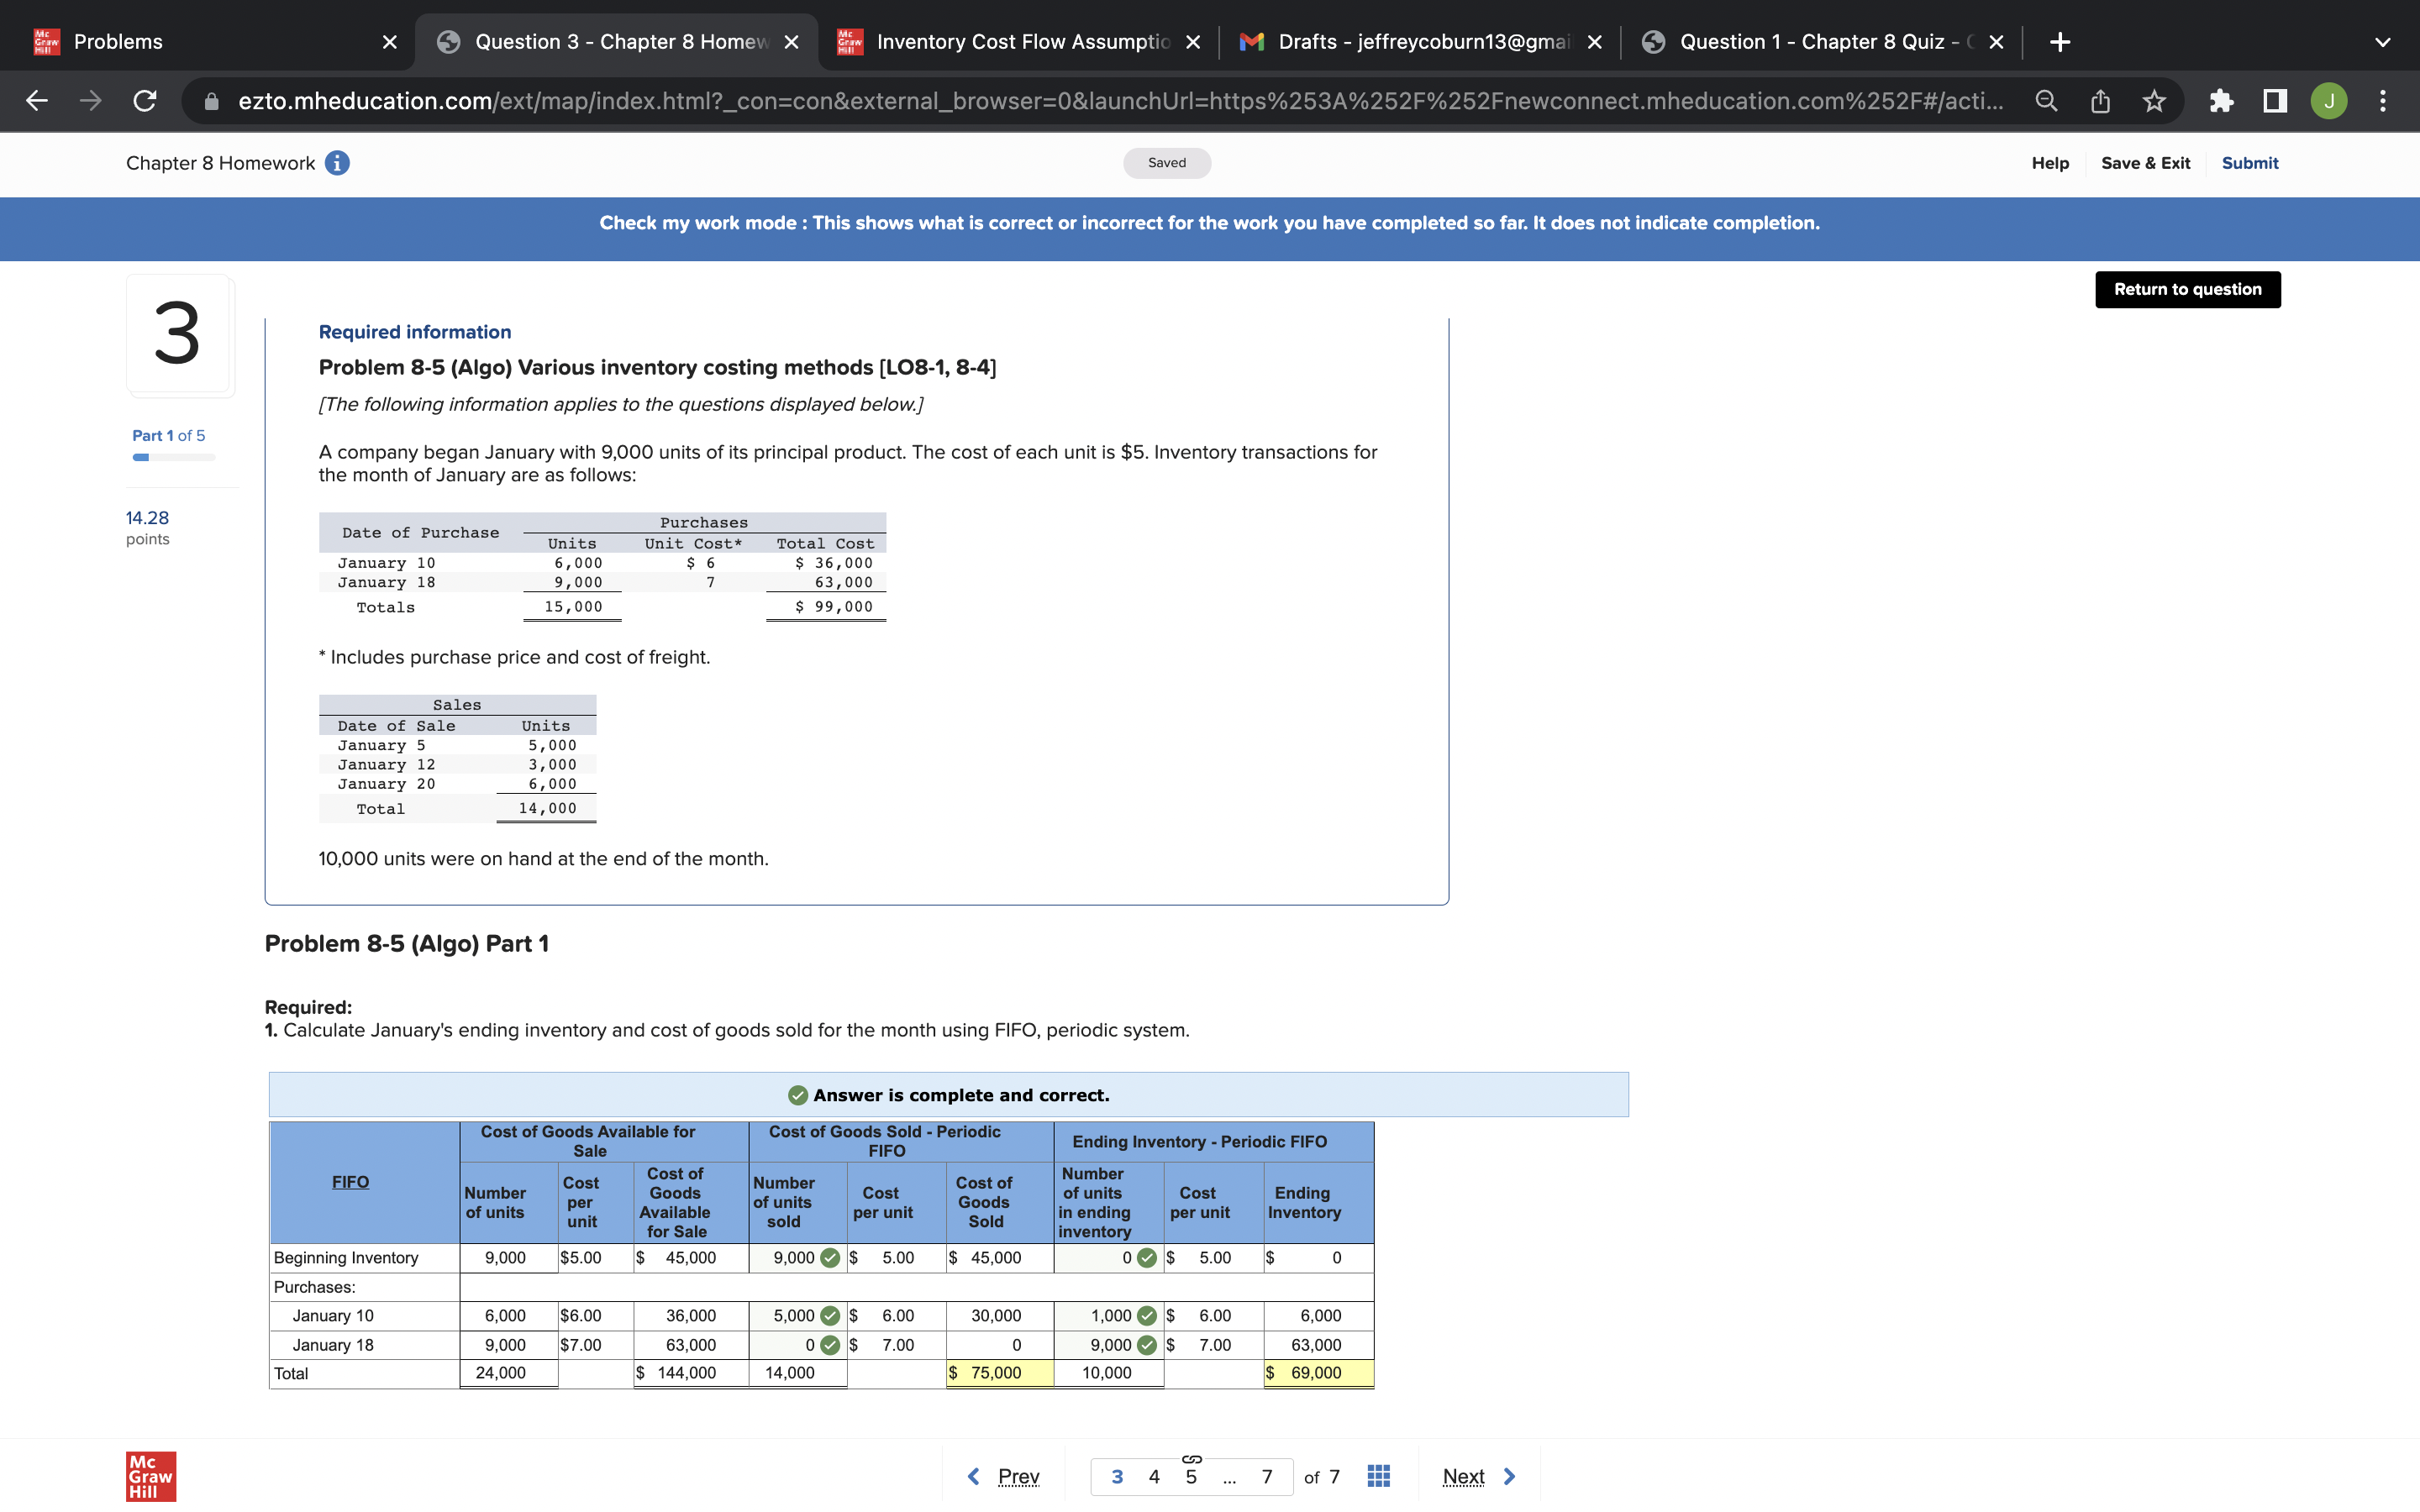
Task: Click the Part 1 of 5 progress bar
Action: [x=174, y=457]
